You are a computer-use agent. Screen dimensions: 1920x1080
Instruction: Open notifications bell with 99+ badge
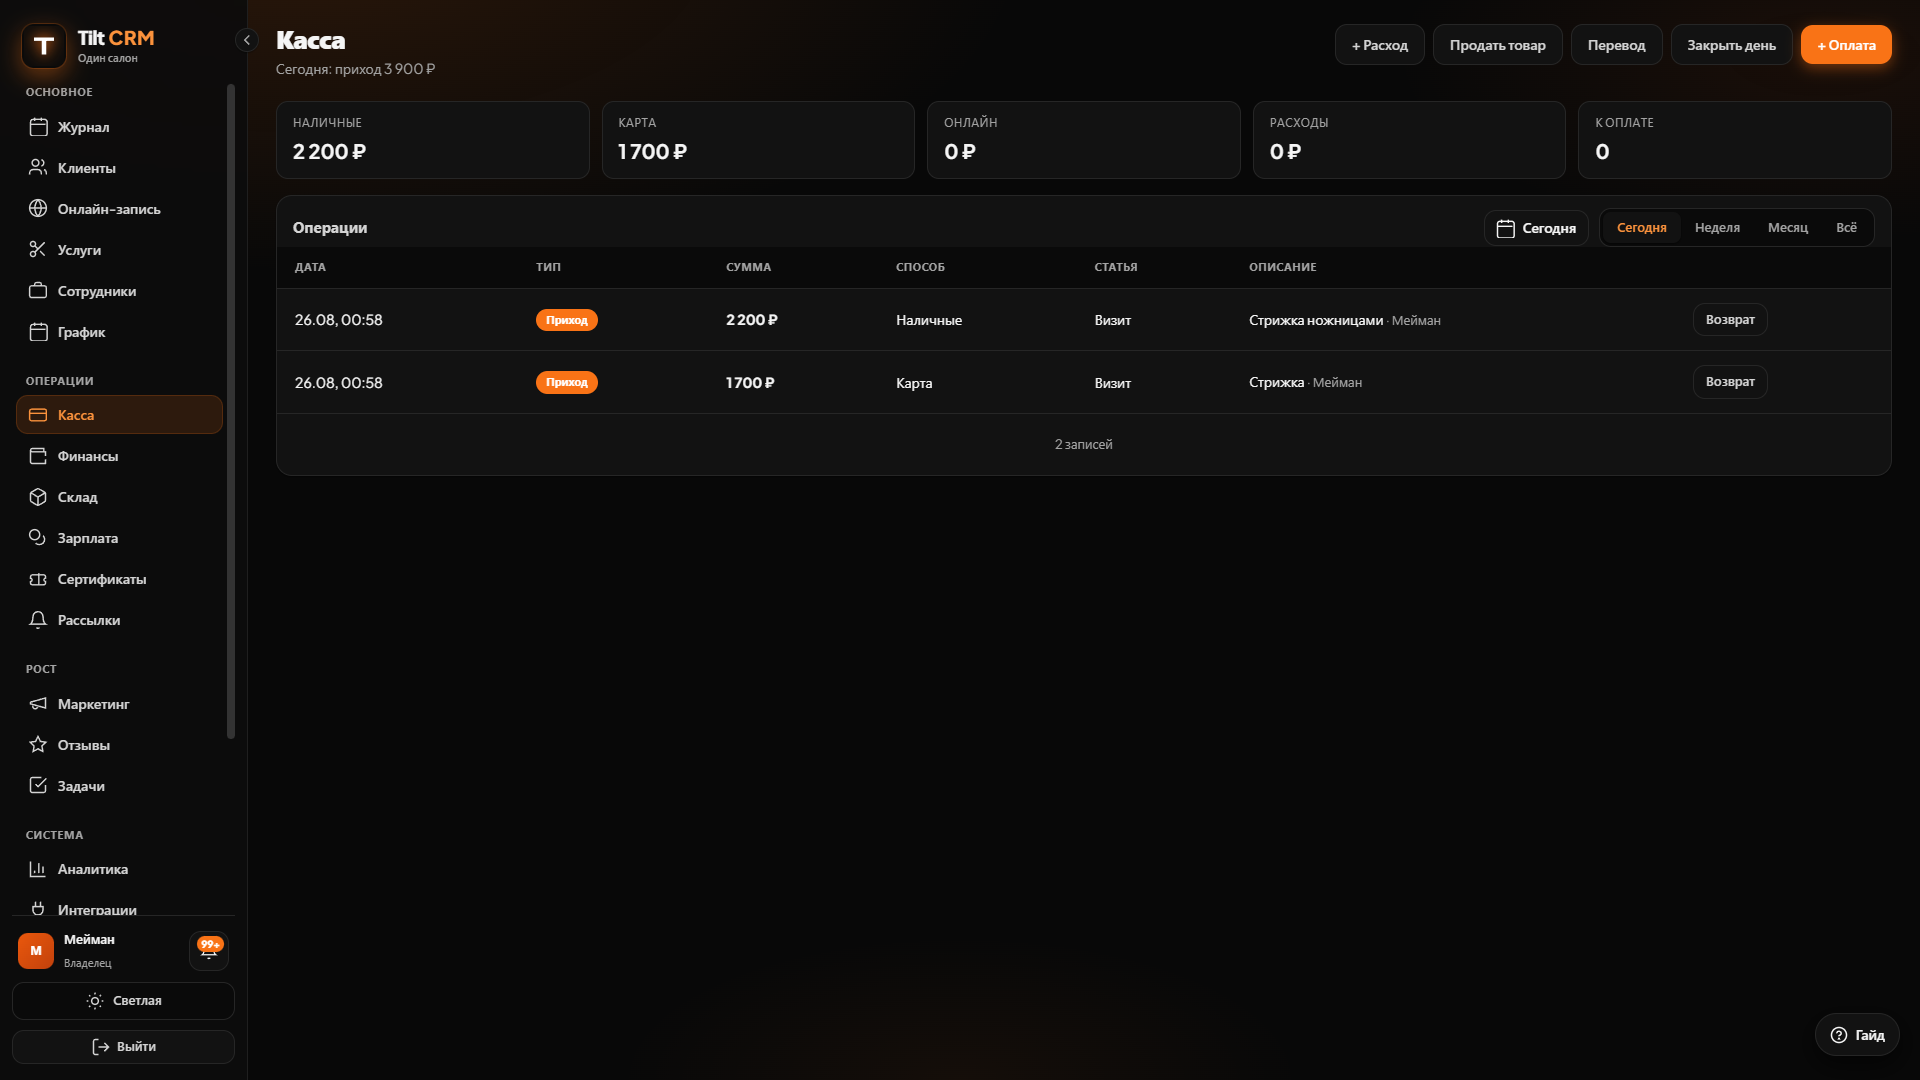click(209, 950)
